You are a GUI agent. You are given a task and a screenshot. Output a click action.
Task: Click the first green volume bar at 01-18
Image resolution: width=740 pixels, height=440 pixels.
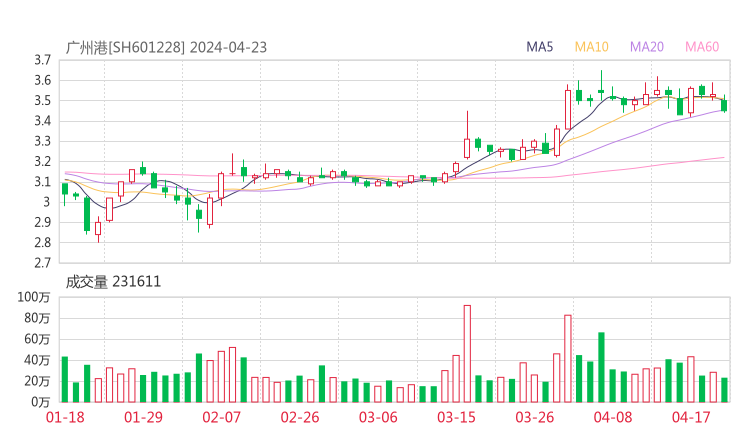click(x=65, y=380)
